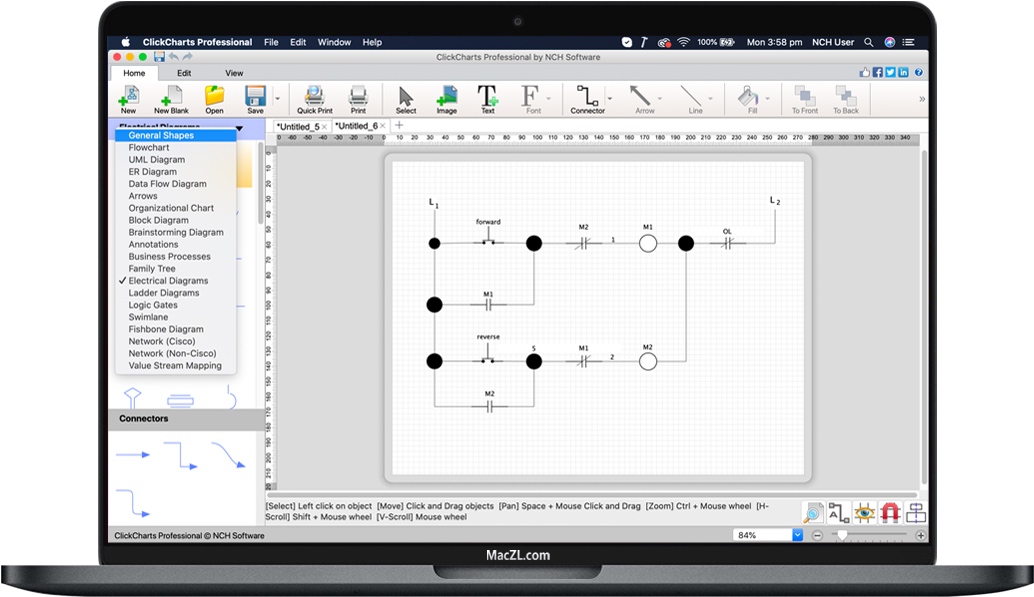Toggle grid visibility with the eye icon
This screenshot has width=1034, height=597.
(864, 512)
